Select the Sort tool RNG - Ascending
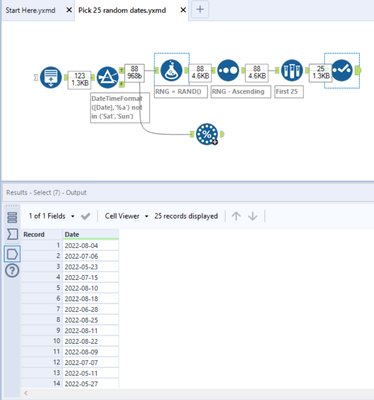 [x=228, y=70]
